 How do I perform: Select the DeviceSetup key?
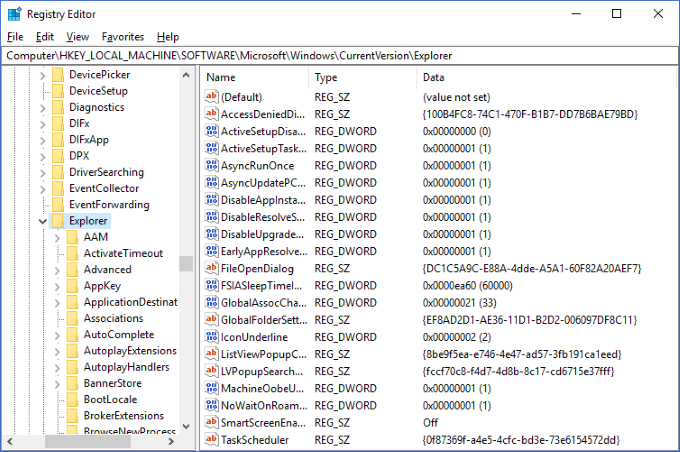point(98,91)
